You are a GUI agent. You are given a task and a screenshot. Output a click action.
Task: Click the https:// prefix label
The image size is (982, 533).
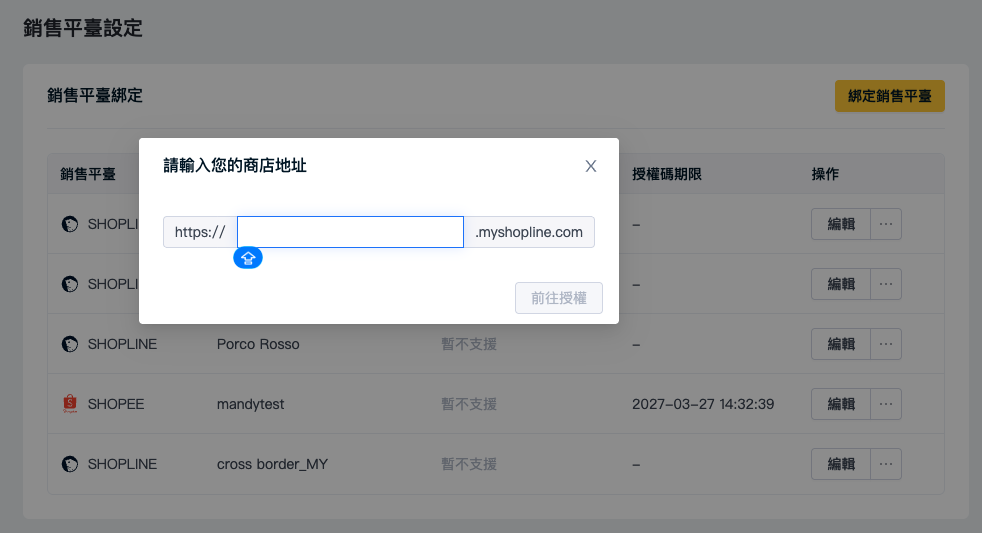pos(200,232)
